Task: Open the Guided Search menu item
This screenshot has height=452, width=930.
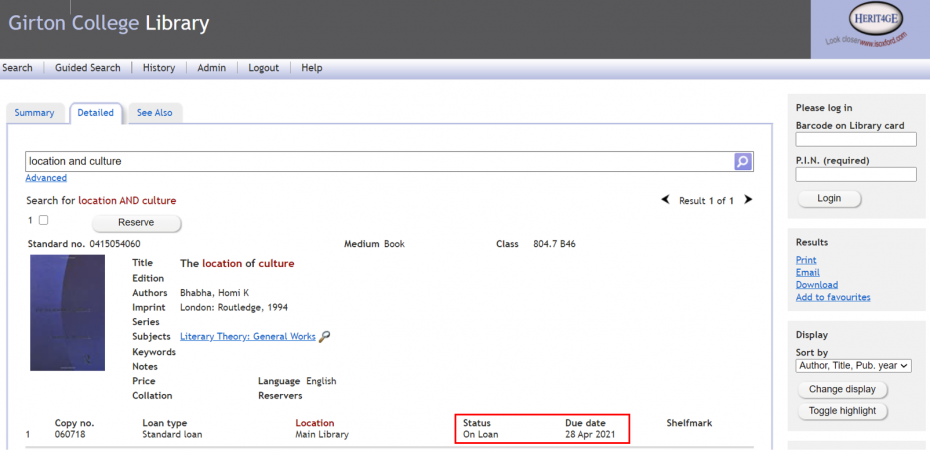Action: [88, 68]
